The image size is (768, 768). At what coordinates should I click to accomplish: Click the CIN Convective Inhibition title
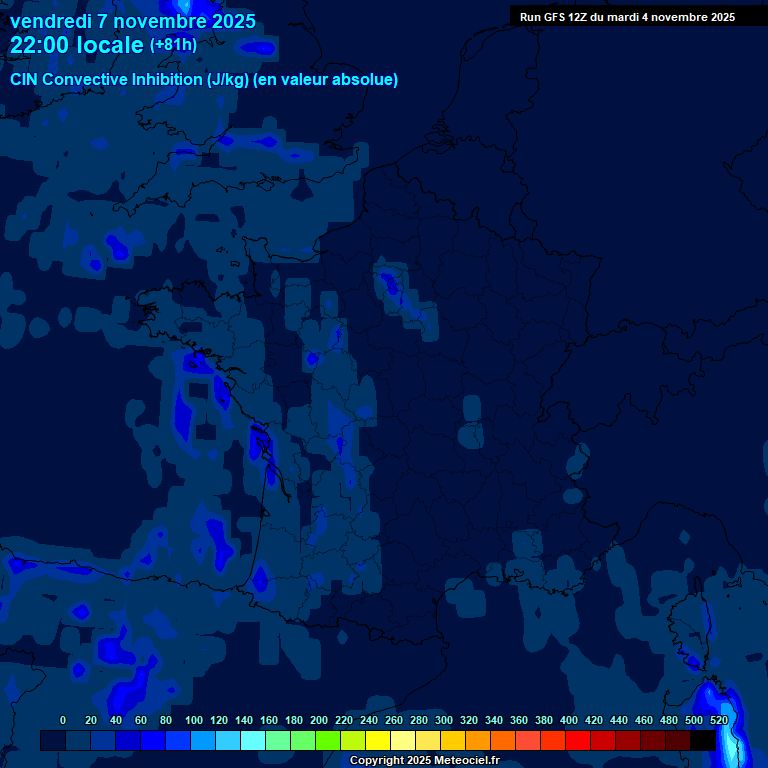pos(204,80)
